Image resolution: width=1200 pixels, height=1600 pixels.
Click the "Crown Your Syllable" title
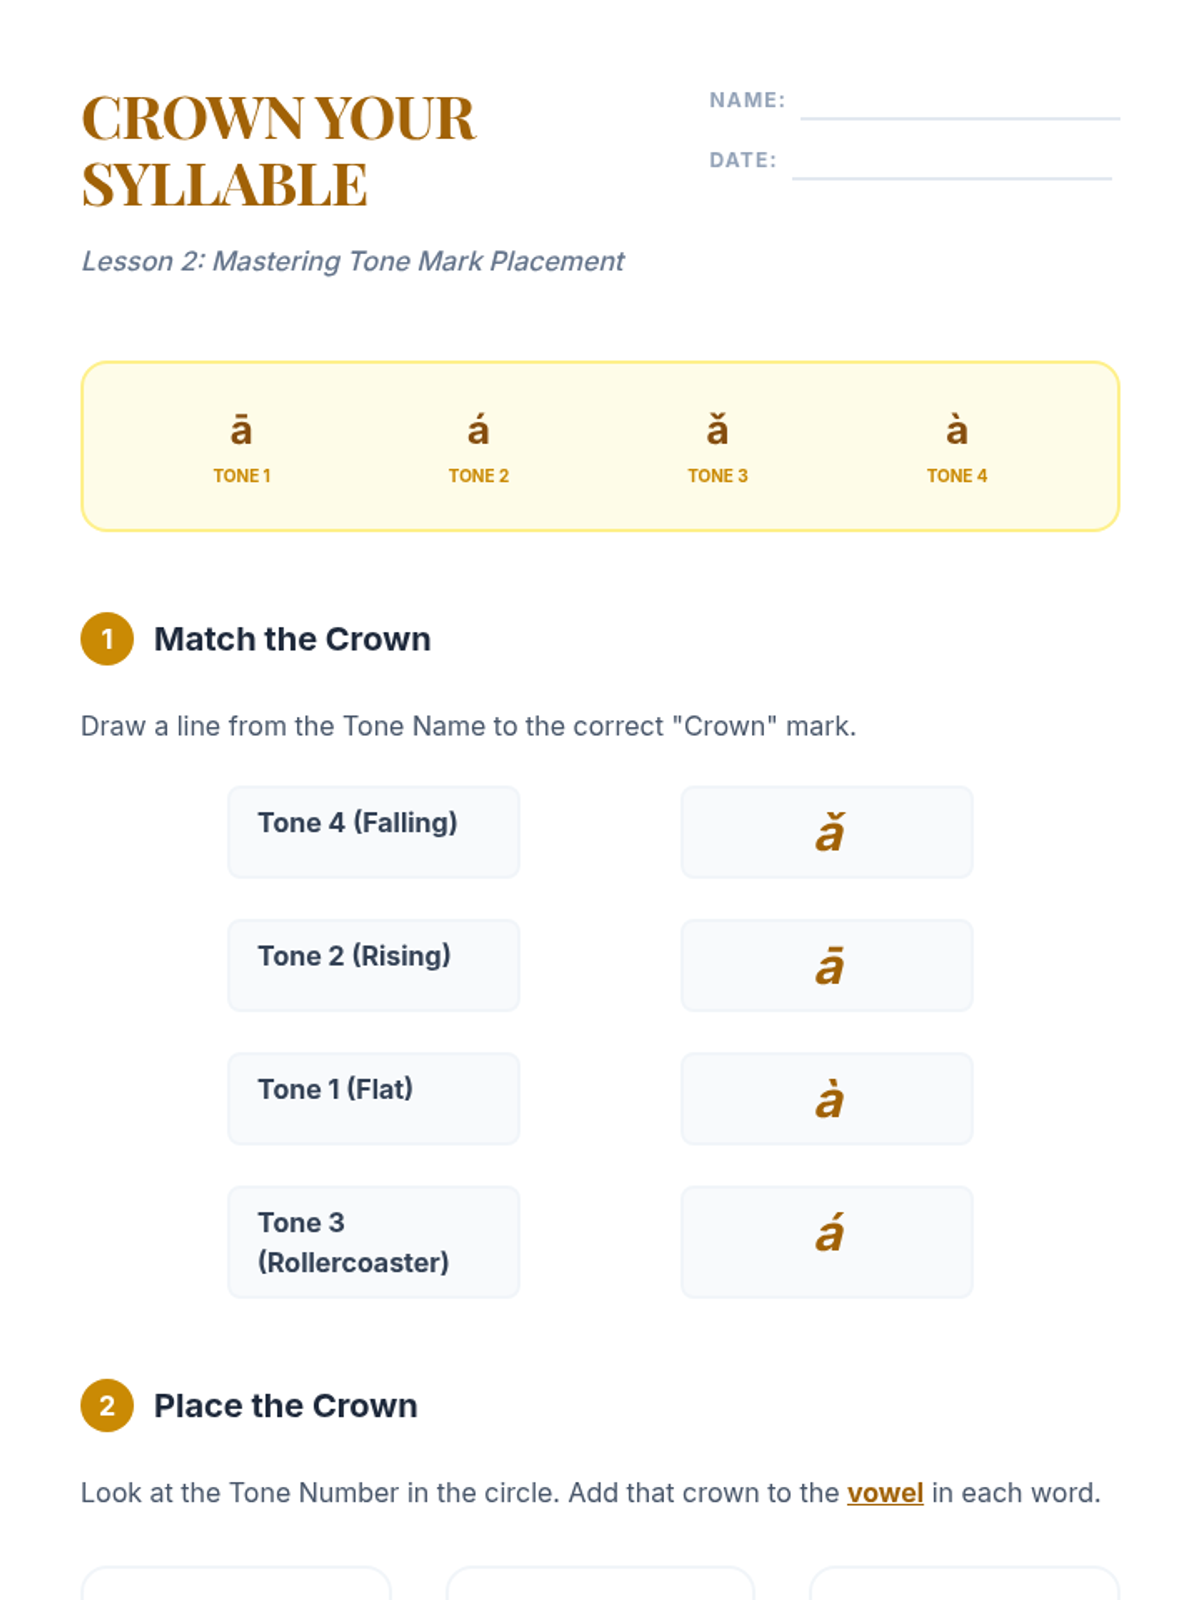pyautogui.click(x=278, y=151)
